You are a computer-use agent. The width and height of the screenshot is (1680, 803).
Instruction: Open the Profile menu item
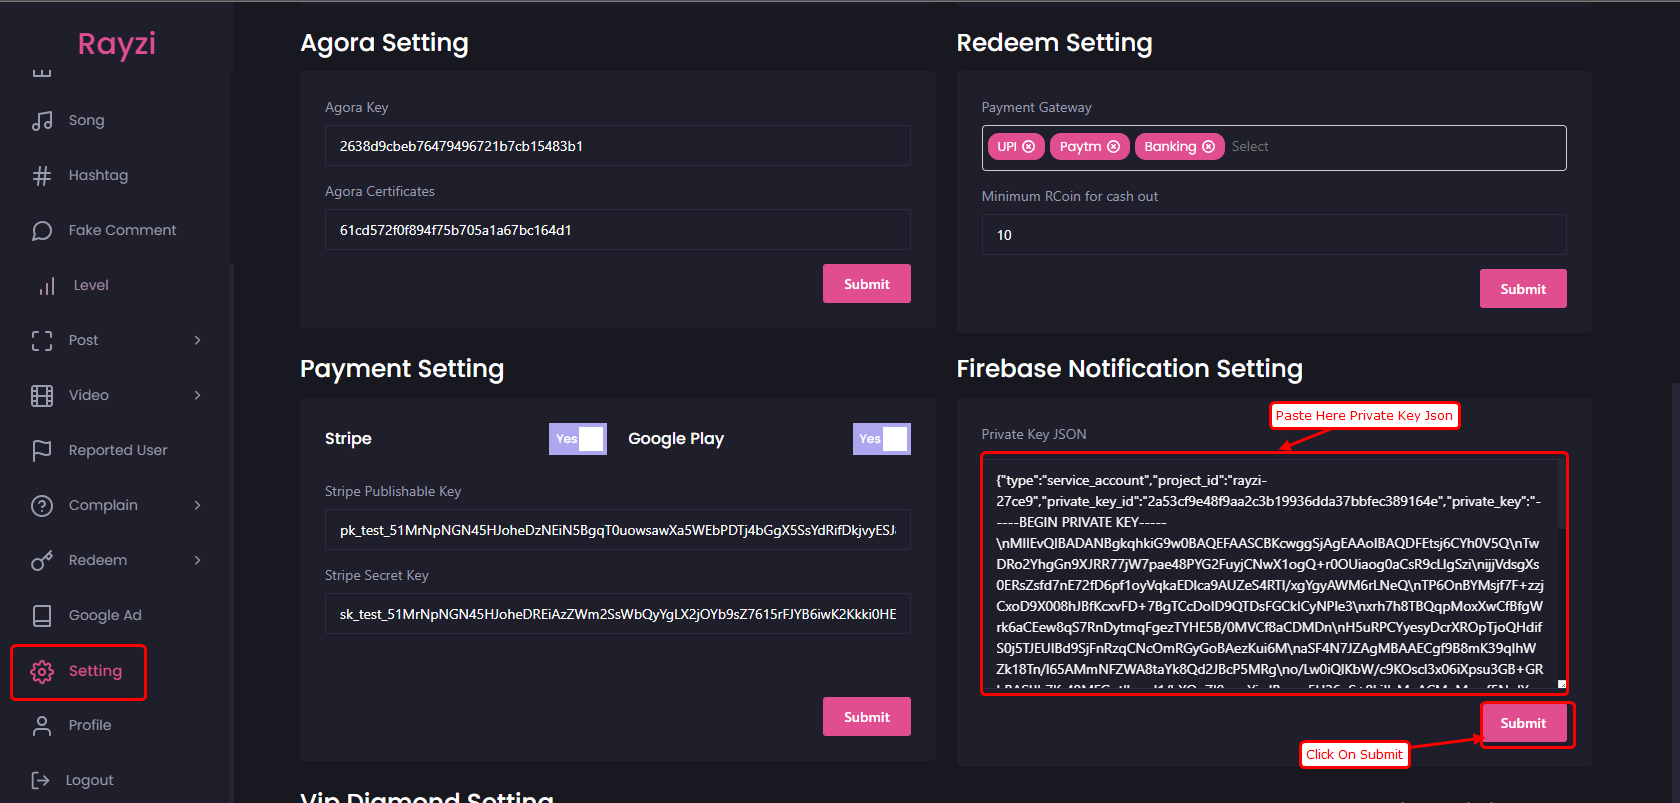click(89, 725)
